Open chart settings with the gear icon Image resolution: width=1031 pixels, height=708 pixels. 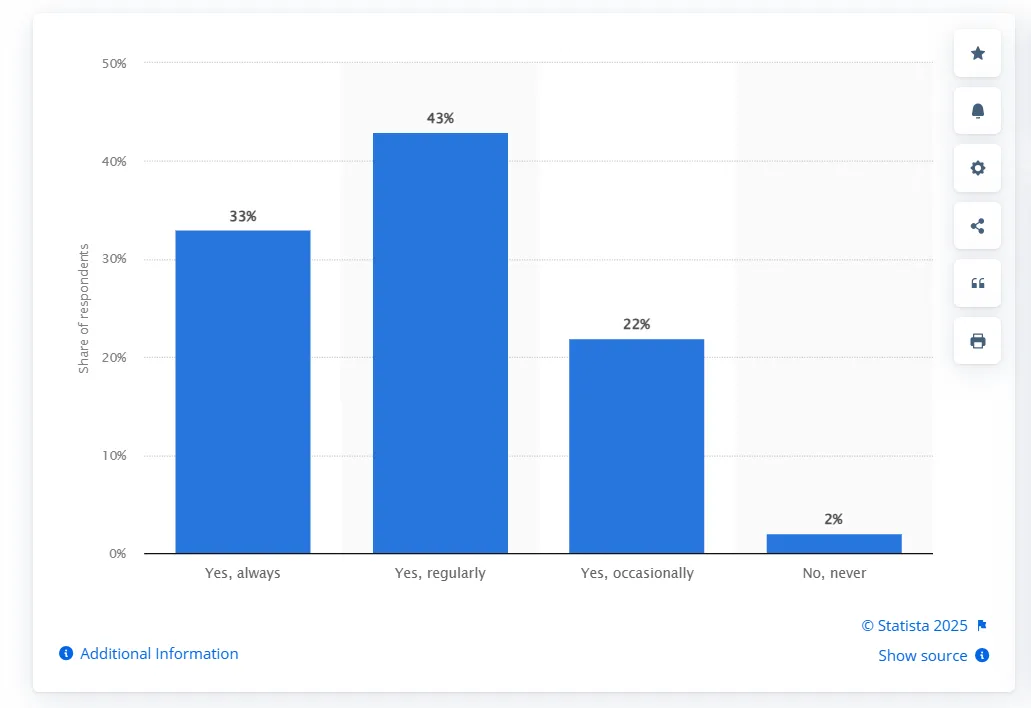(977, 168)
